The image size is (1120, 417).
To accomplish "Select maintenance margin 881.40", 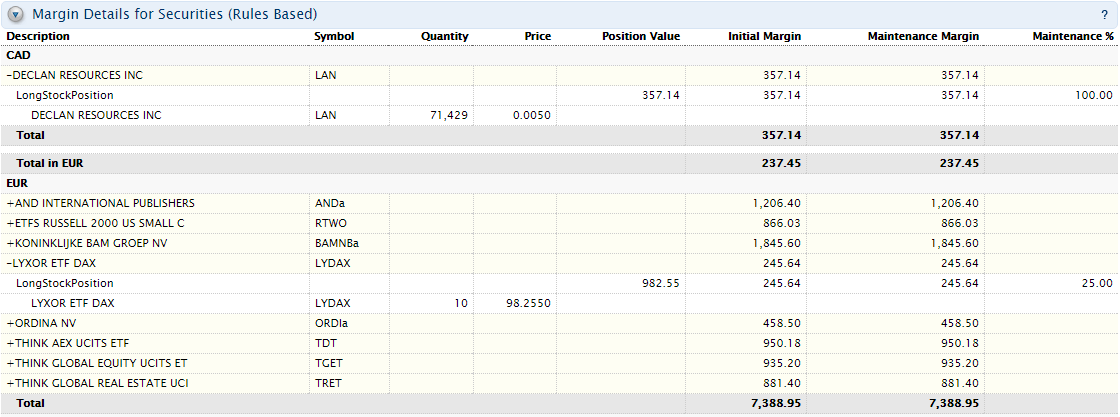I will (x=960, y=383).
